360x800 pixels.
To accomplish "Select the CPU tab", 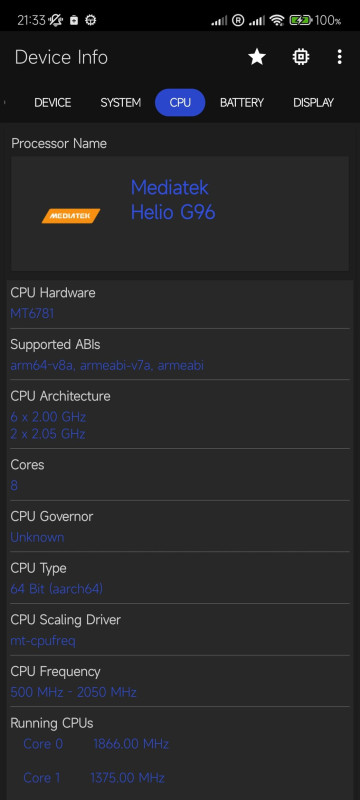I will [x=180, y=103].
